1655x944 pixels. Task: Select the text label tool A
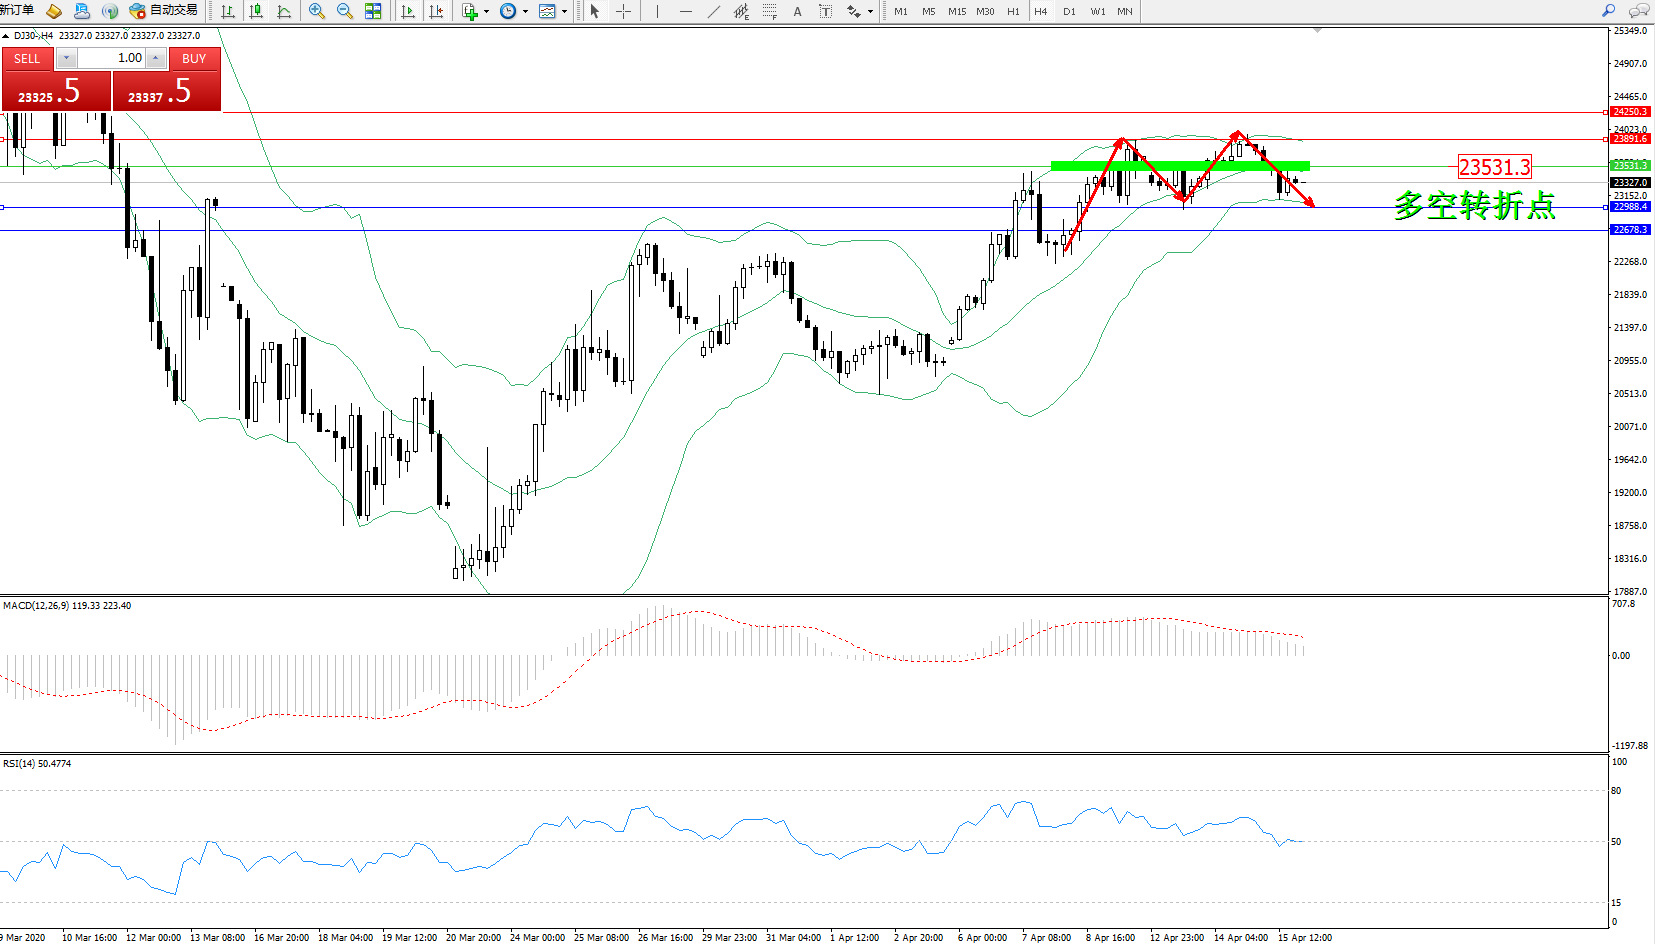[x=797, y=11]
